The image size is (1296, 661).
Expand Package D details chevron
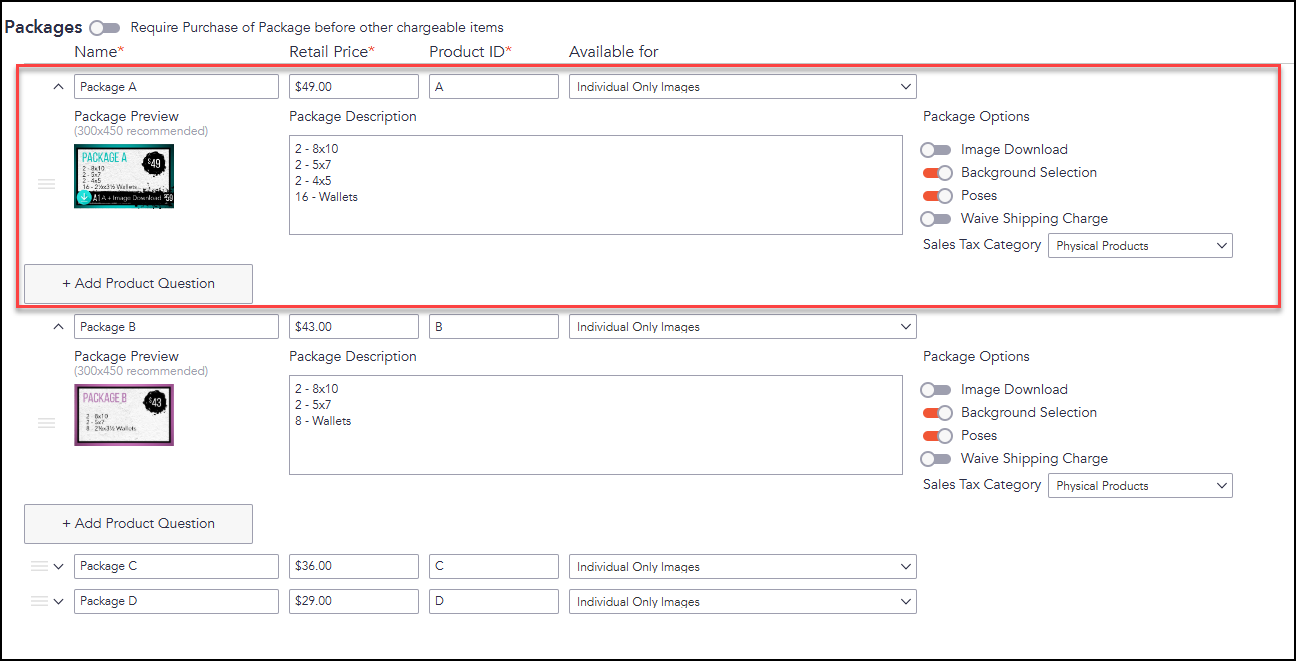point(58,601)
